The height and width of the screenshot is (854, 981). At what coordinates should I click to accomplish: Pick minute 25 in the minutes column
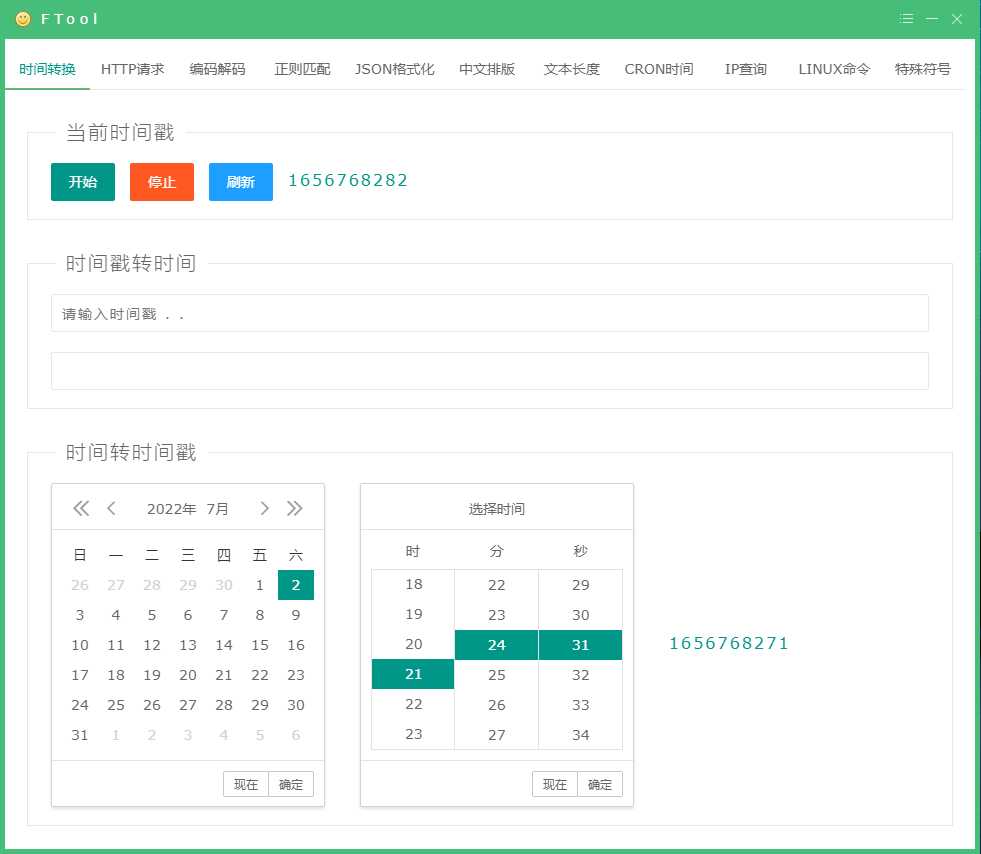(496, 675)
